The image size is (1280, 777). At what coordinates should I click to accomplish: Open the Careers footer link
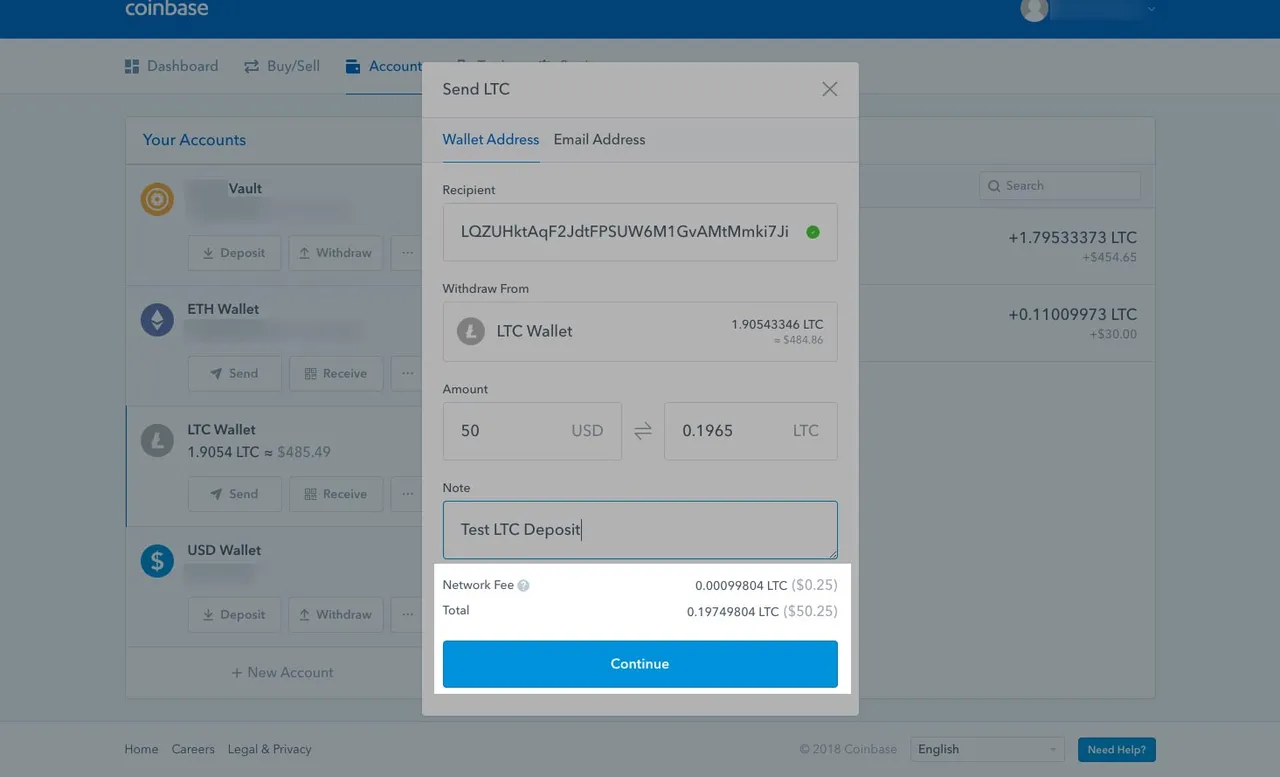193,750
